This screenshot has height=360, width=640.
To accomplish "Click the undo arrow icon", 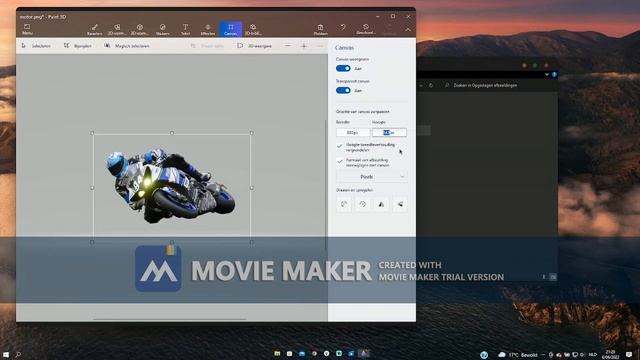I will (343, 27).
